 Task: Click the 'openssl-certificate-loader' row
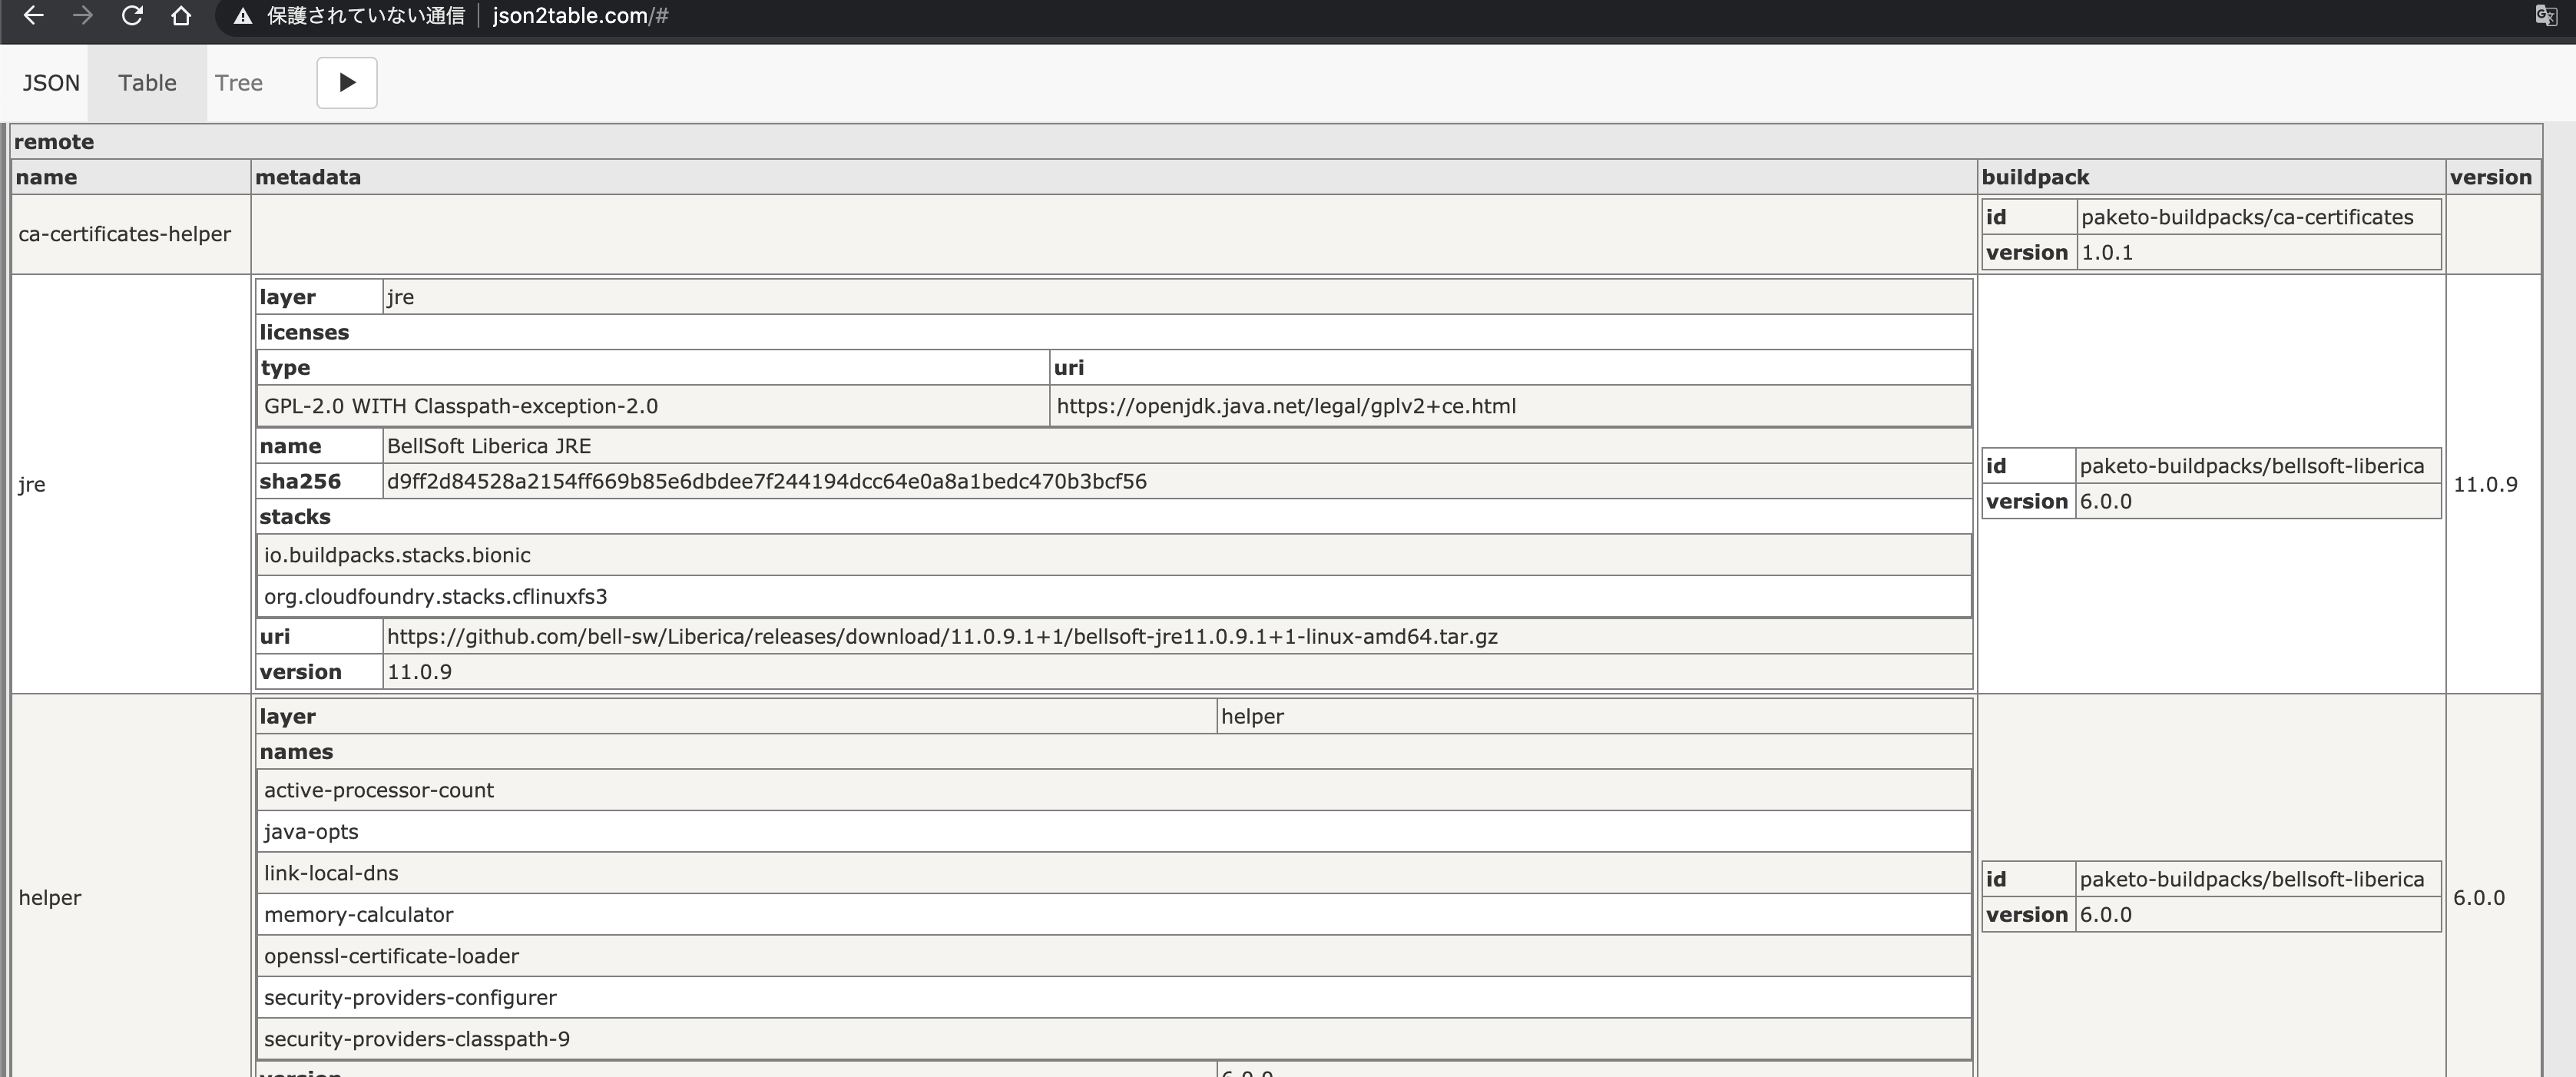[x=1114, y=956]
